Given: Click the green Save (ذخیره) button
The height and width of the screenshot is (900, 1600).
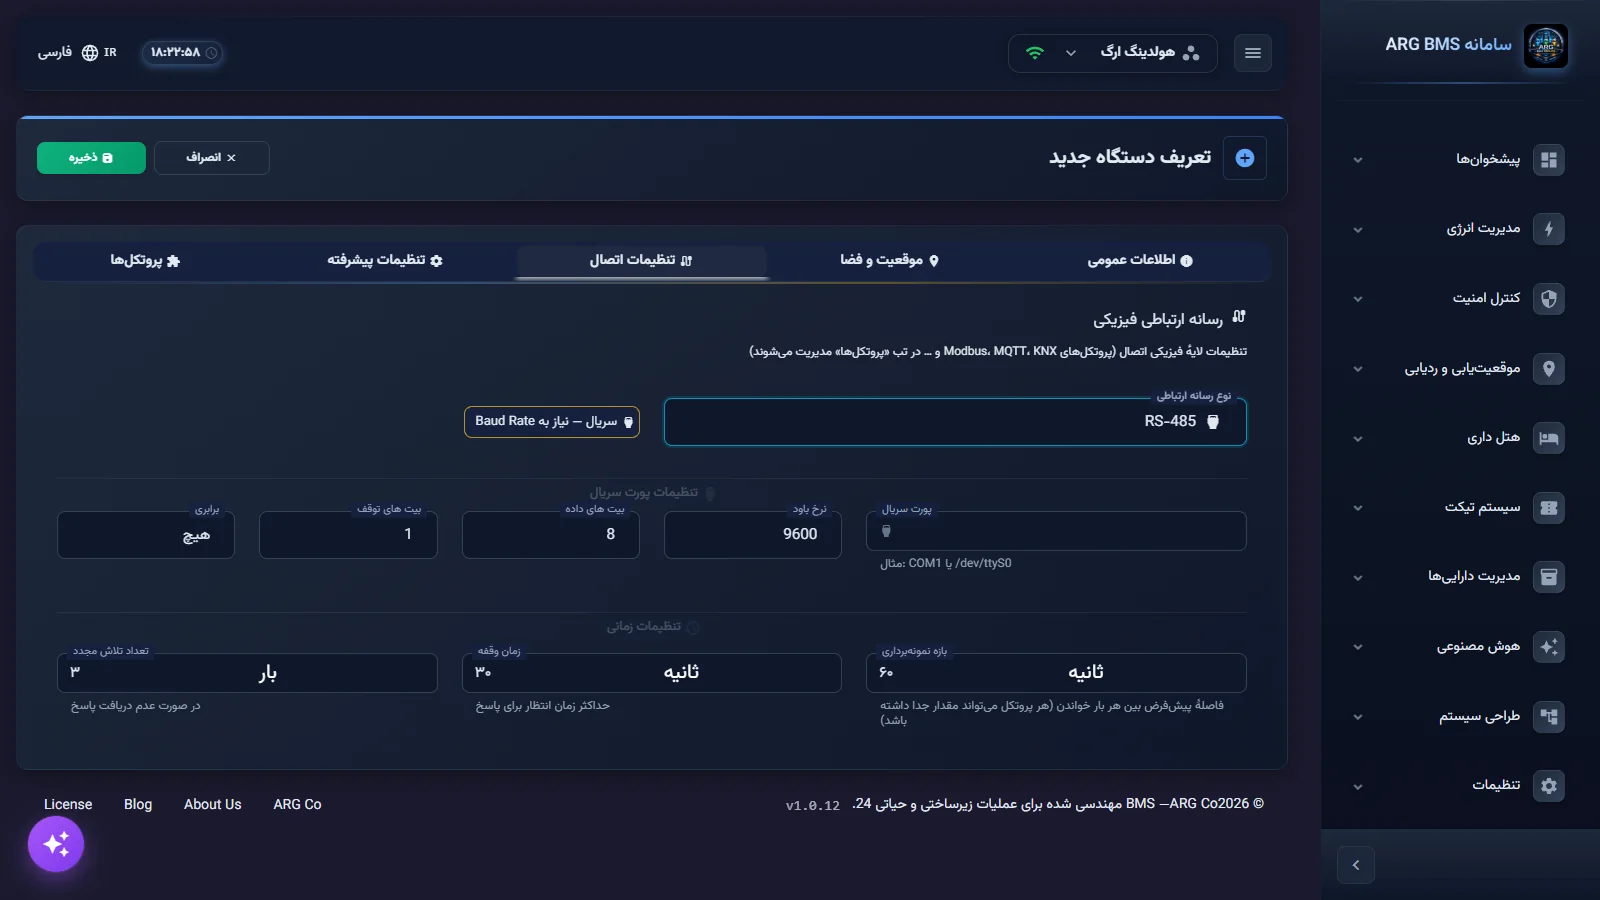Looking at the screenshot, I should [91, 158].
